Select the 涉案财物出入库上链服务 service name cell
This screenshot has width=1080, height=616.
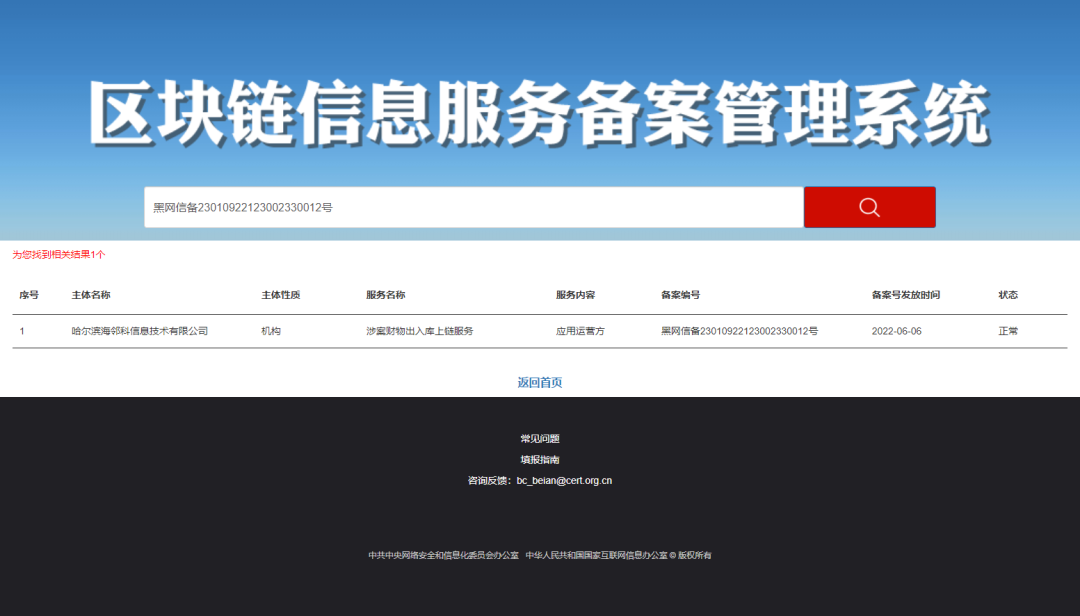[x=419, y=331]
